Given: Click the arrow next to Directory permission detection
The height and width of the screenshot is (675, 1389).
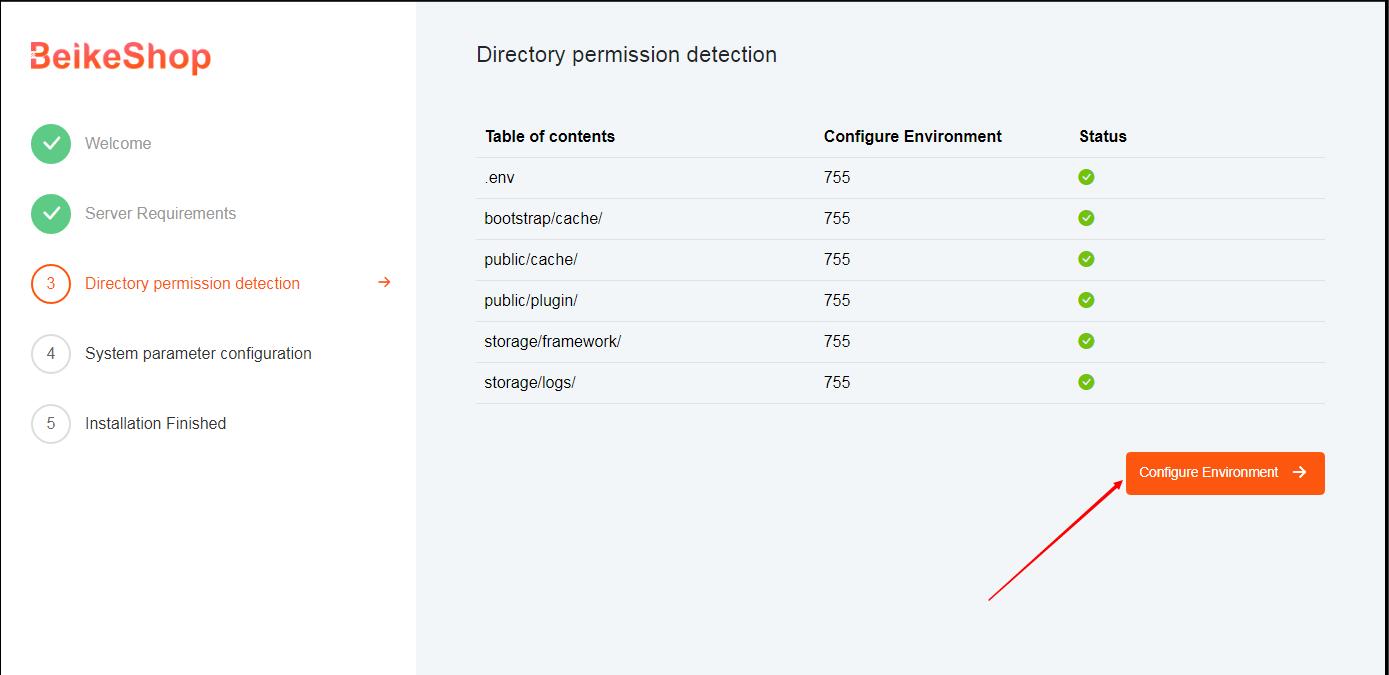Looking at the screenshot, I should (384, 283).
